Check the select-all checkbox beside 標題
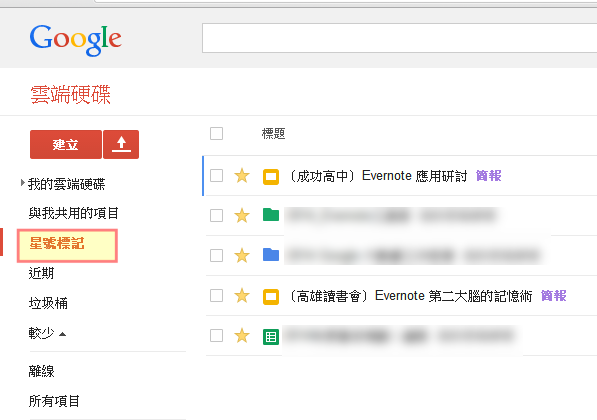597x420 pixels. coord(216,134)
